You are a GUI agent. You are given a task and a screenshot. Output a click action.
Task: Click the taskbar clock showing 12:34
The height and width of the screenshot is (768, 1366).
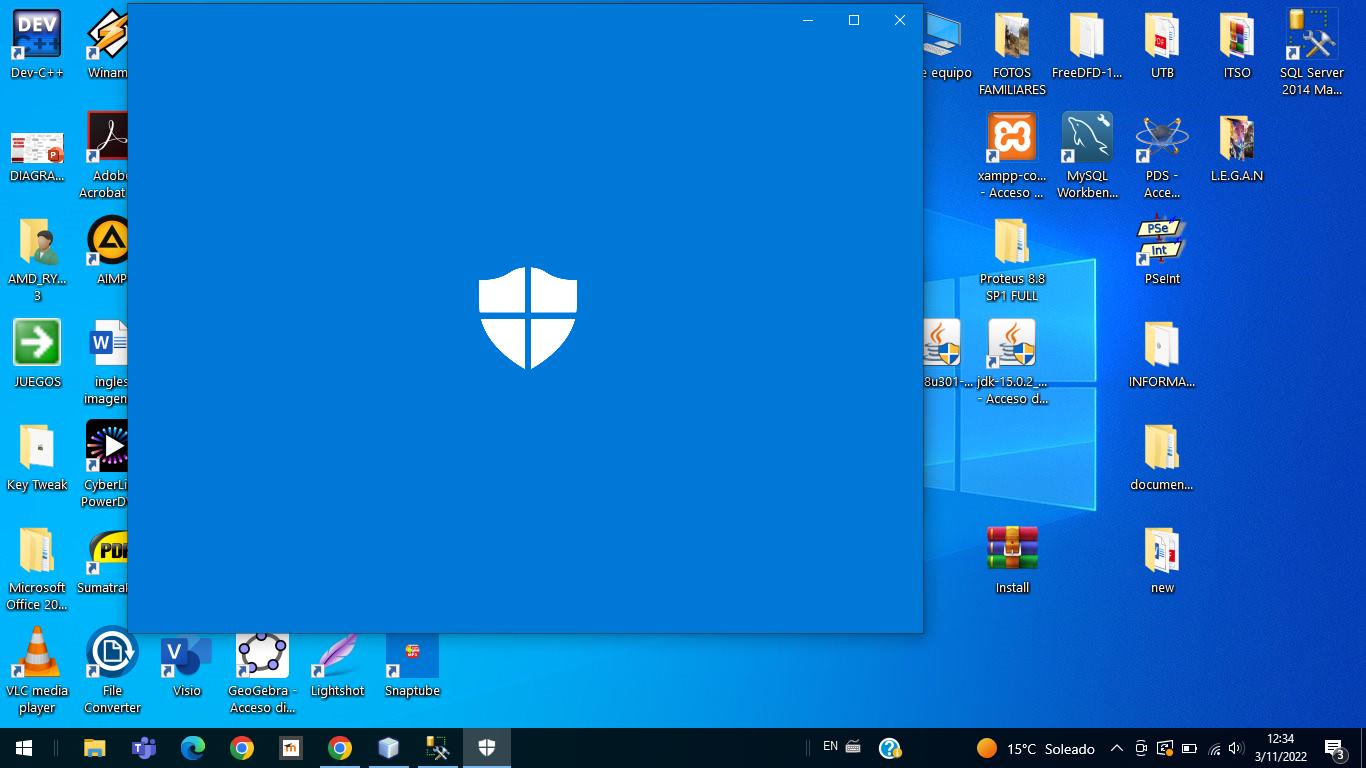(x=1280, y=748)
